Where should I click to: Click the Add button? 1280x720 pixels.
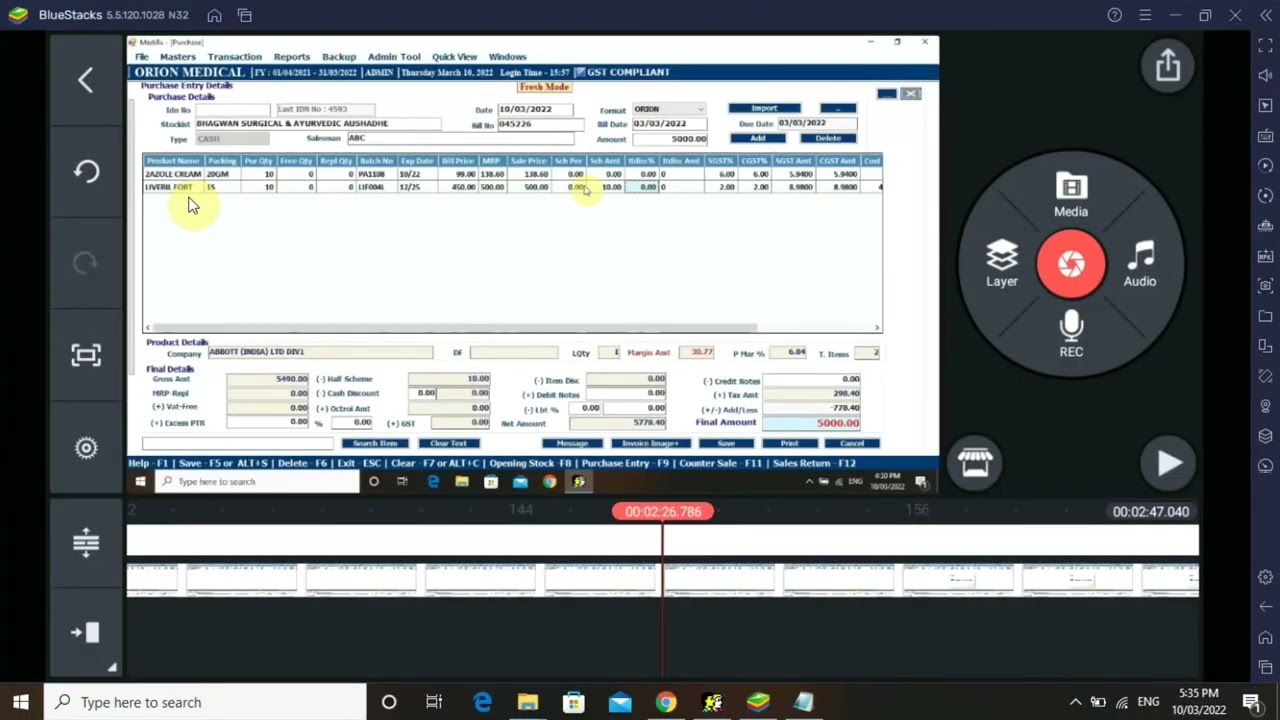click(758, 138)
